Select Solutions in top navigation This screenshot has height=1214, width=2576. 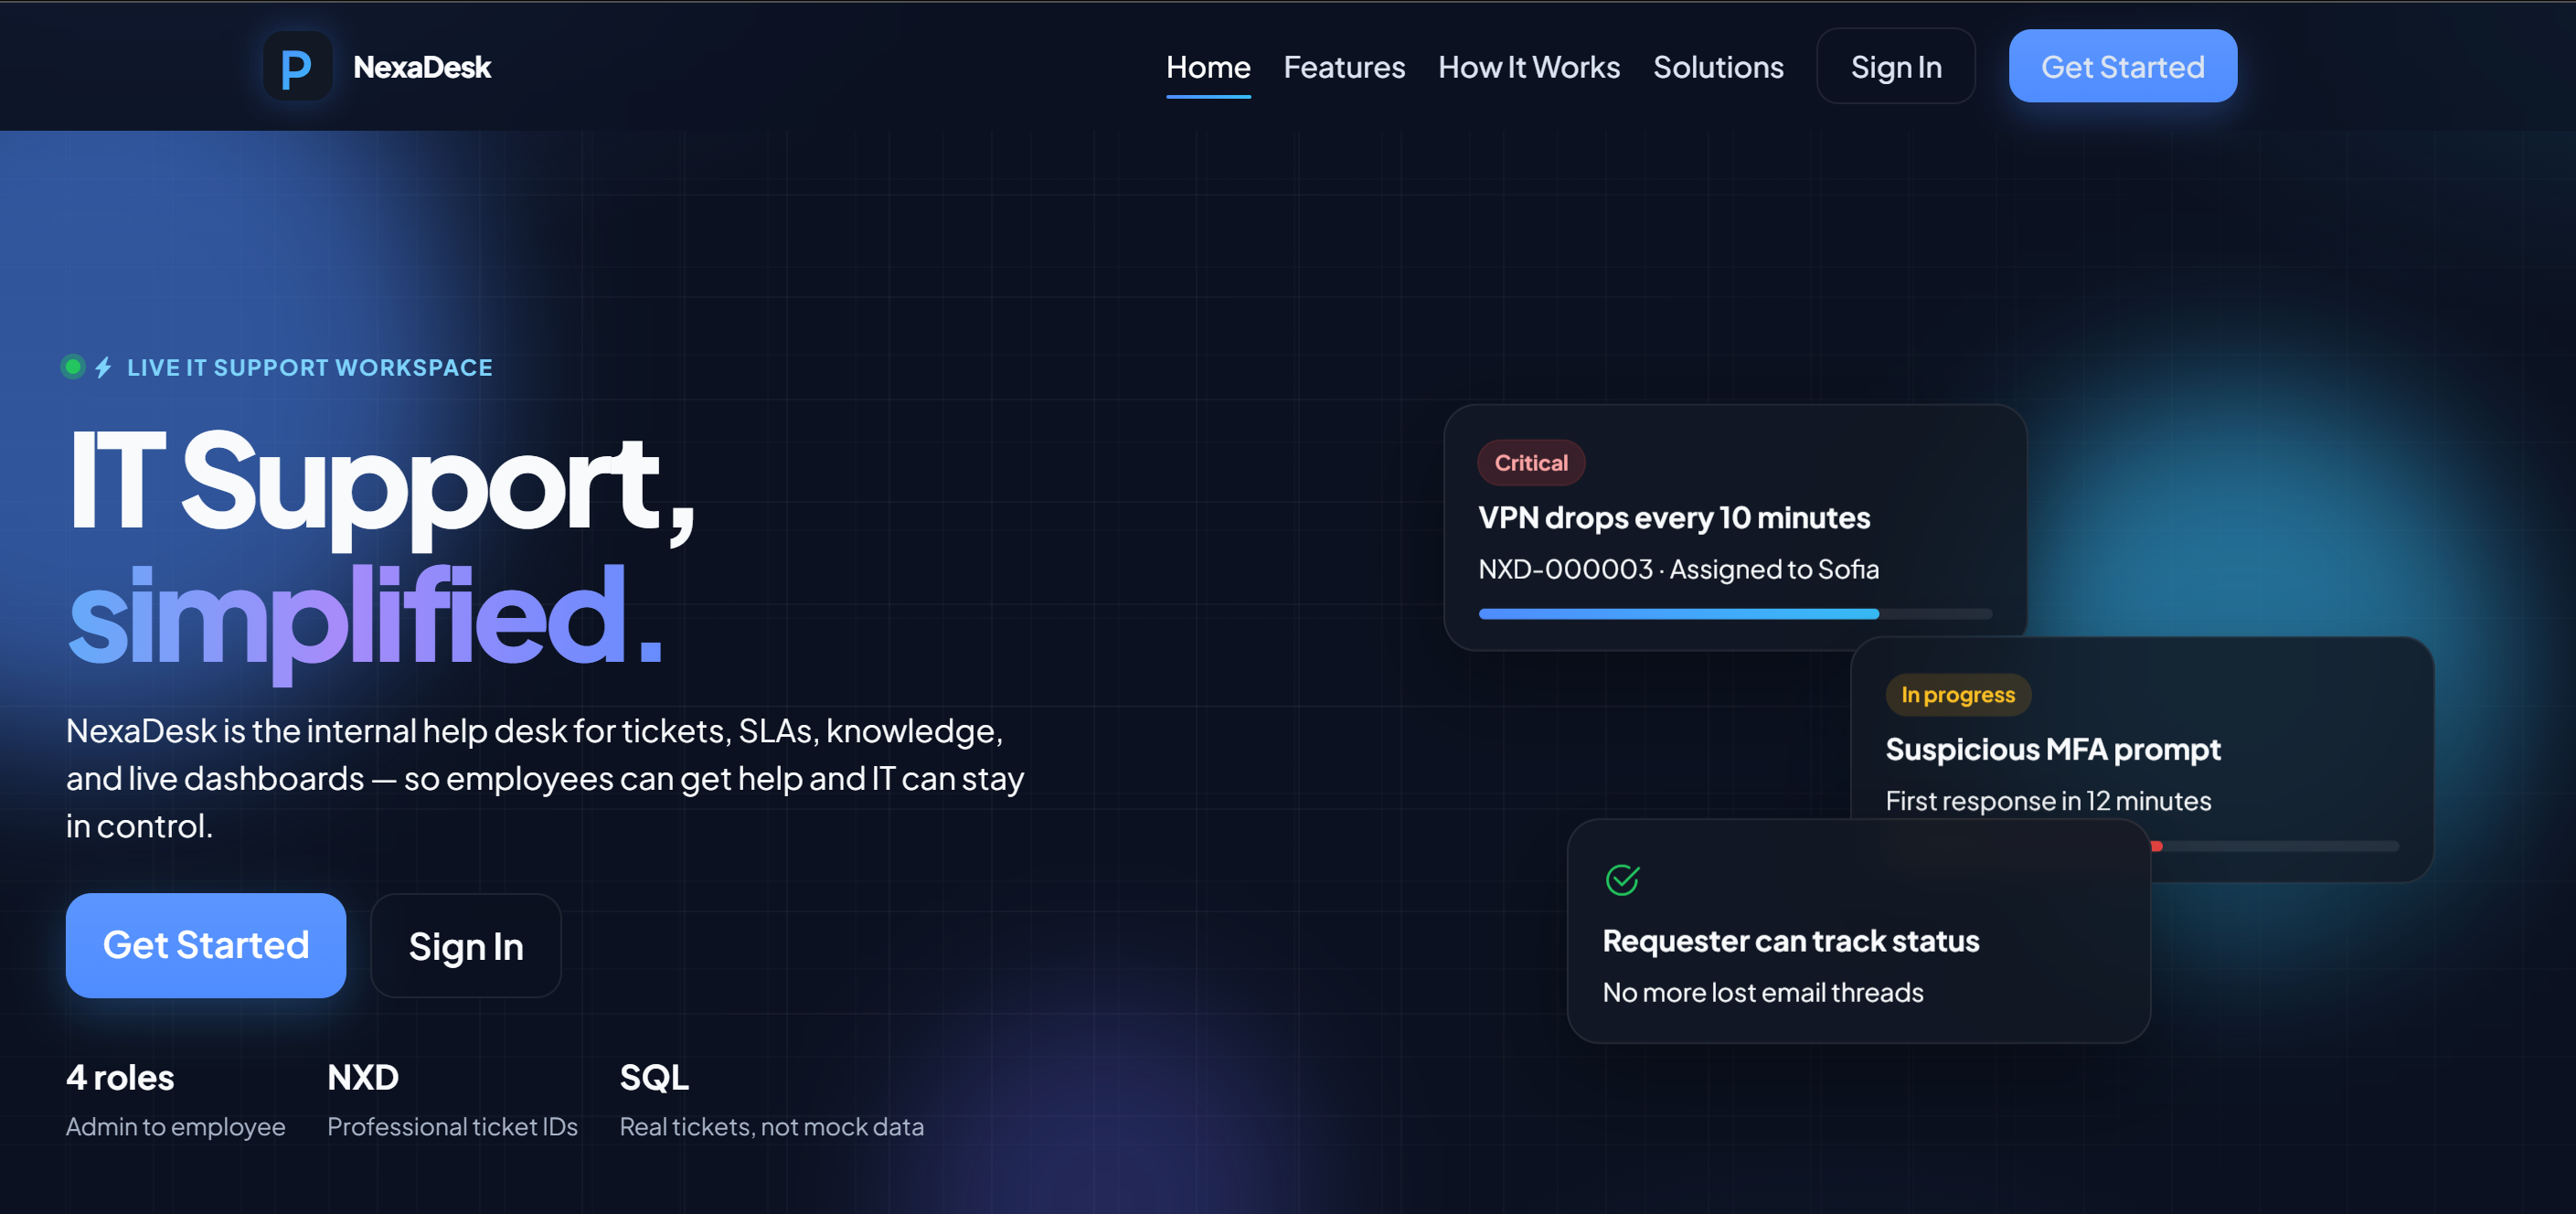click(1717, 67)
